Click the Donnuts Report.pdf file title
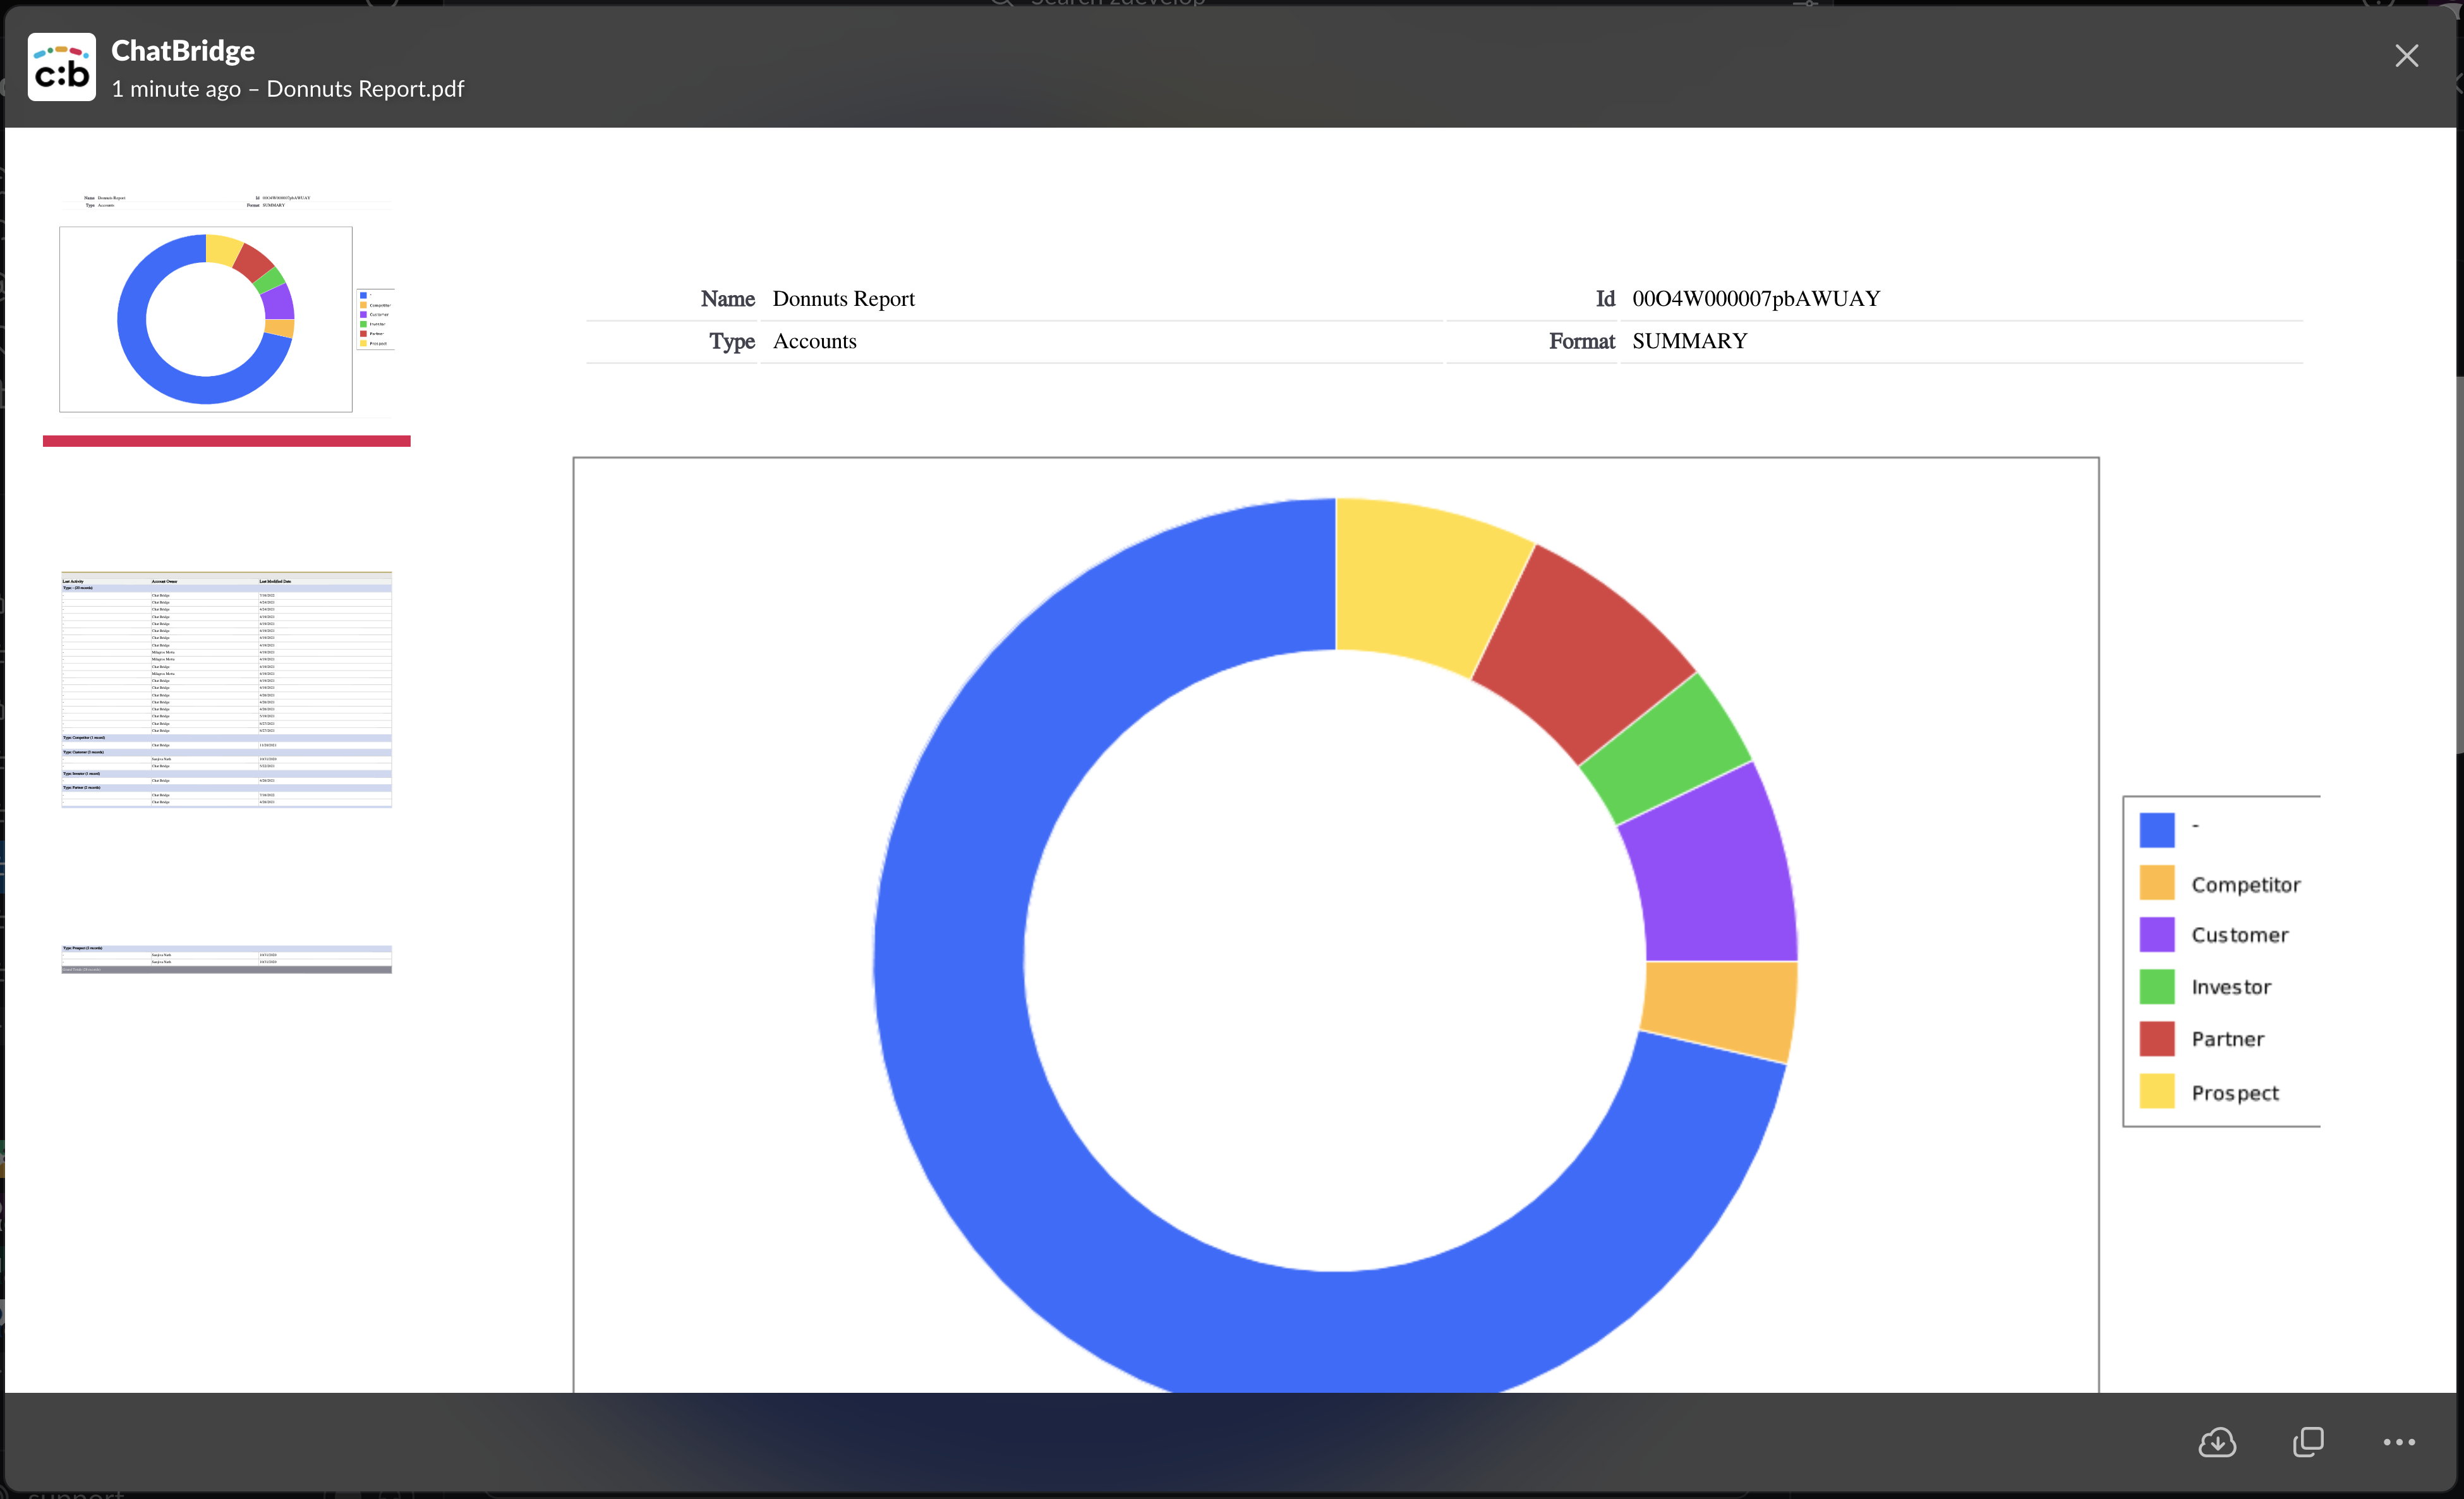Screen dimensions: 2464x1499 [x=365, y=89]
